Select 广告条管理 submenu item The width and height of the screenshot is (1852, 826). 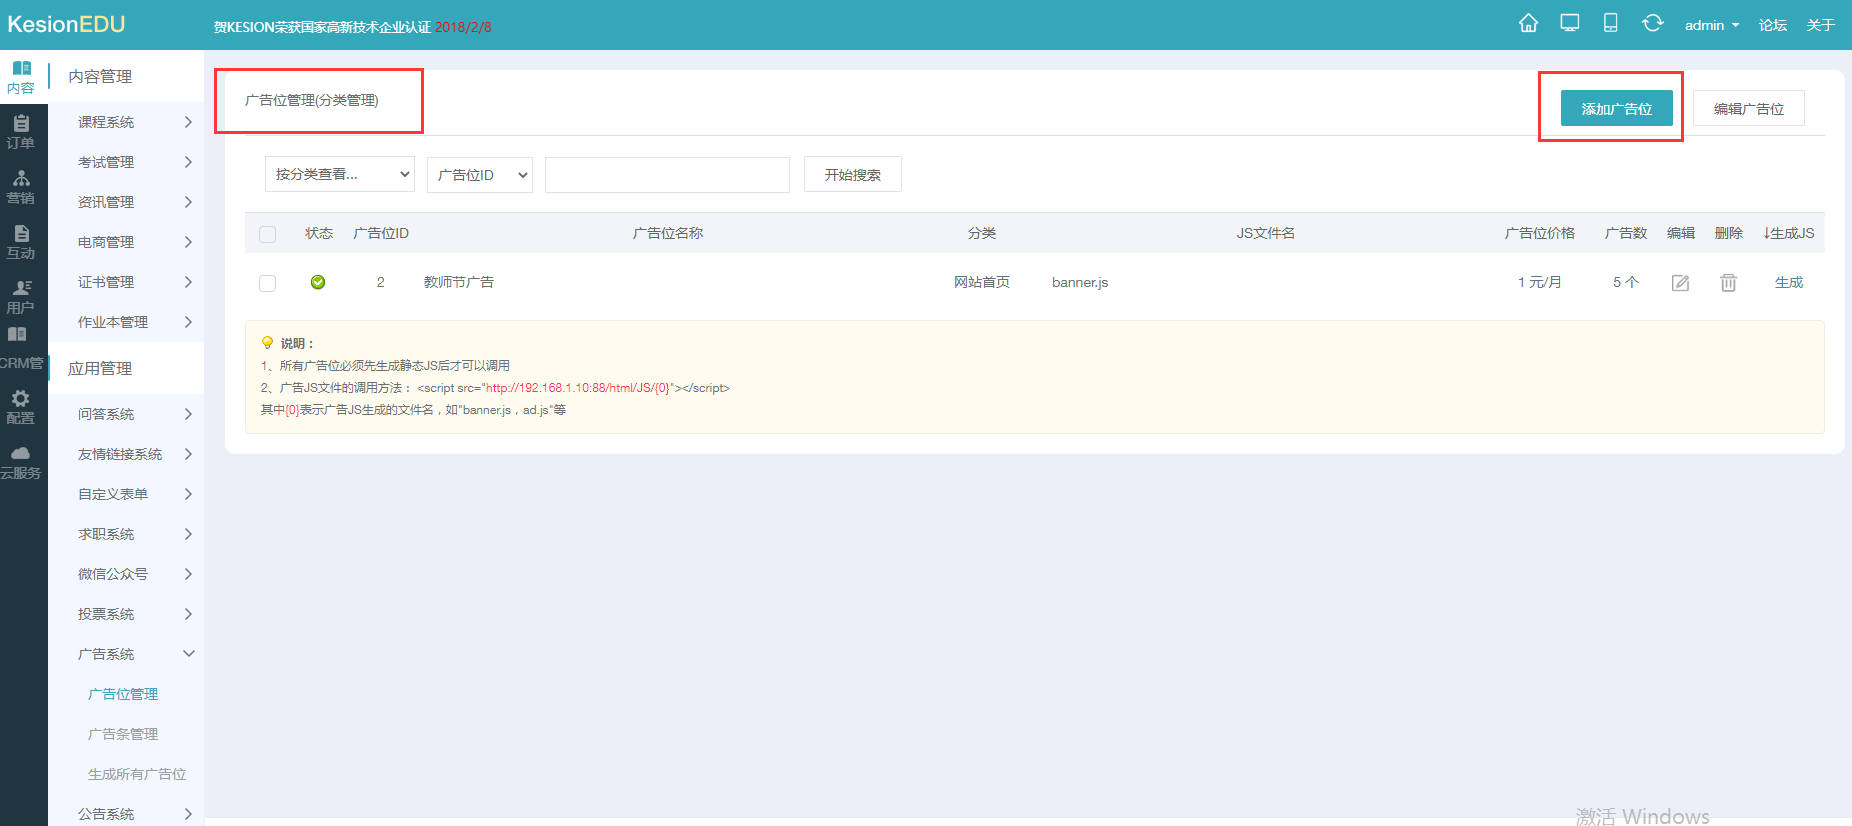coord(123,734)
